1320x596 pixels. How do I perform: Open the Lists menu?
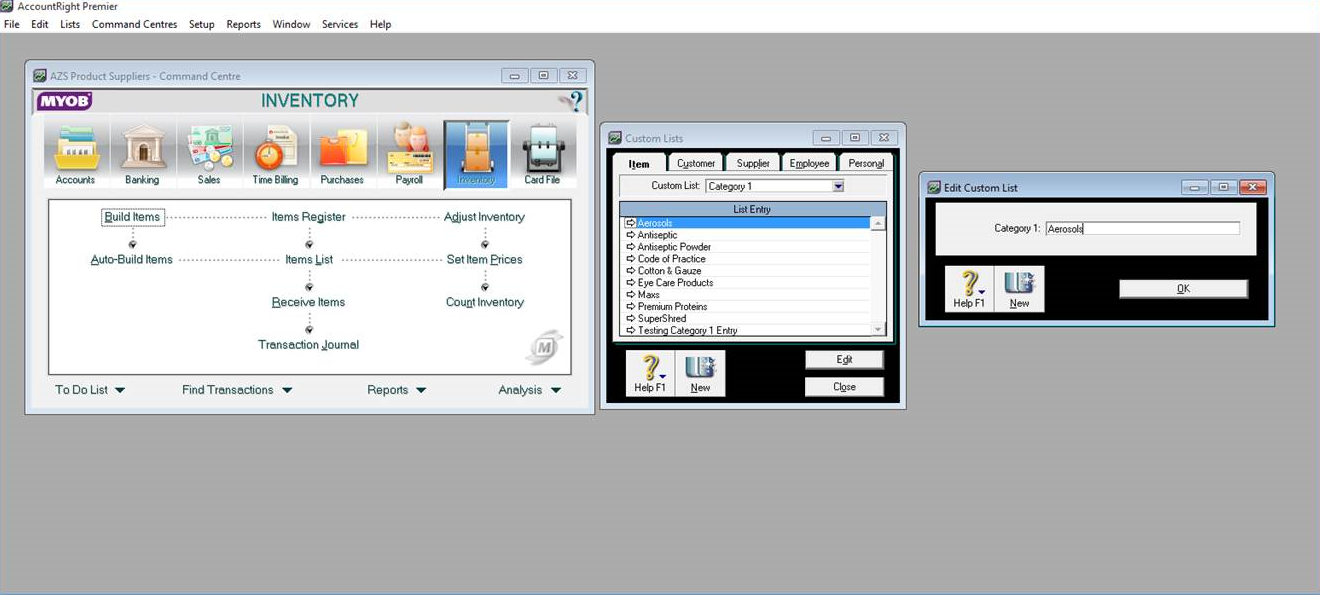70,24
